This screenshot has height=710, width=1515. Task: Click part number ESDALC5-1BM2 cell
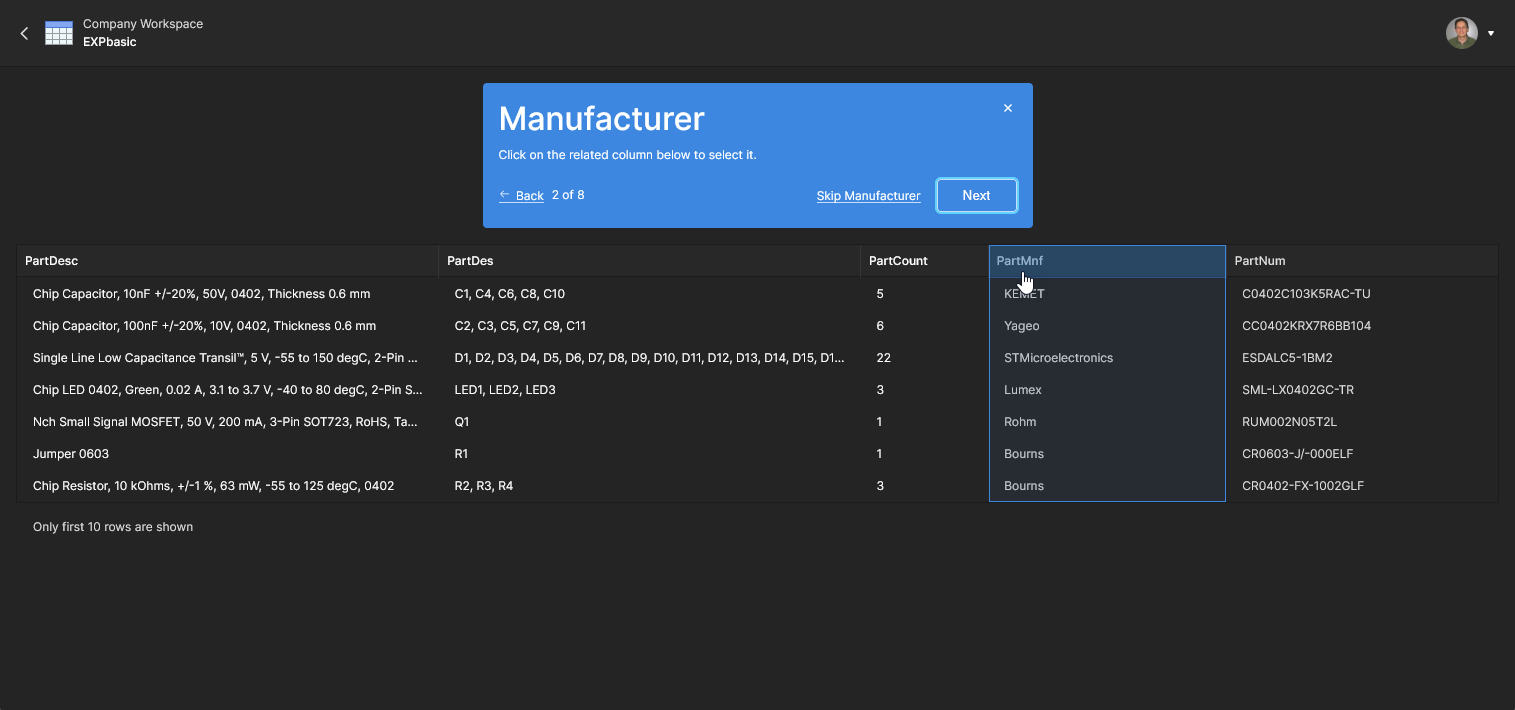click(x=1287, y=358)
